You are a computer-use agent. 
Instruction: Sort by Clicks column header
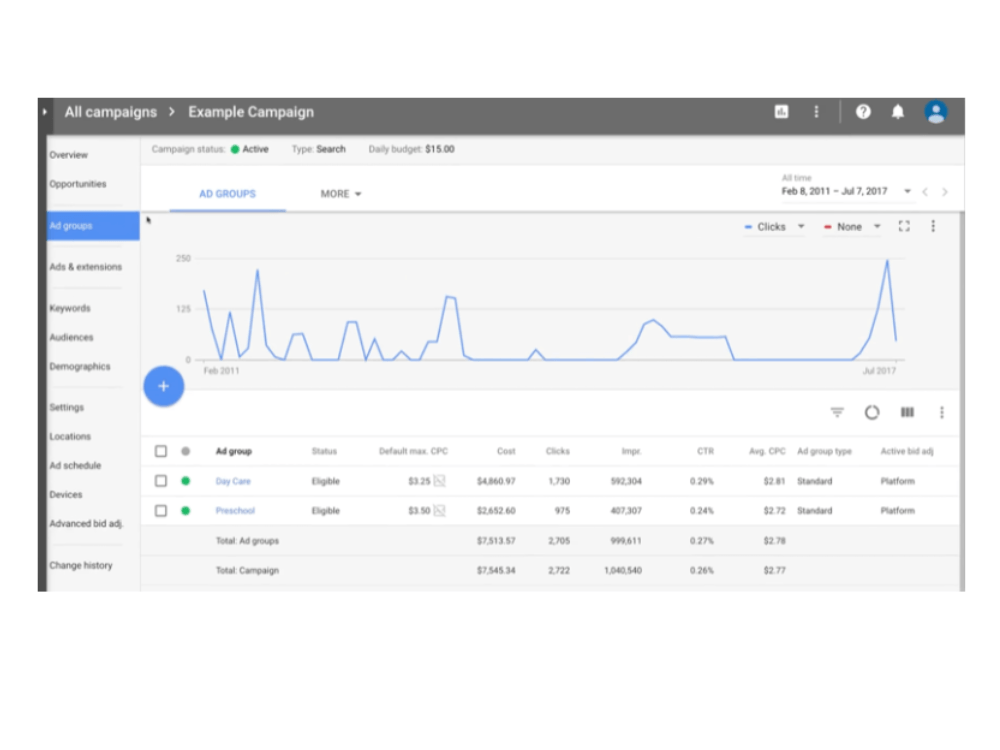coord(557,451)
